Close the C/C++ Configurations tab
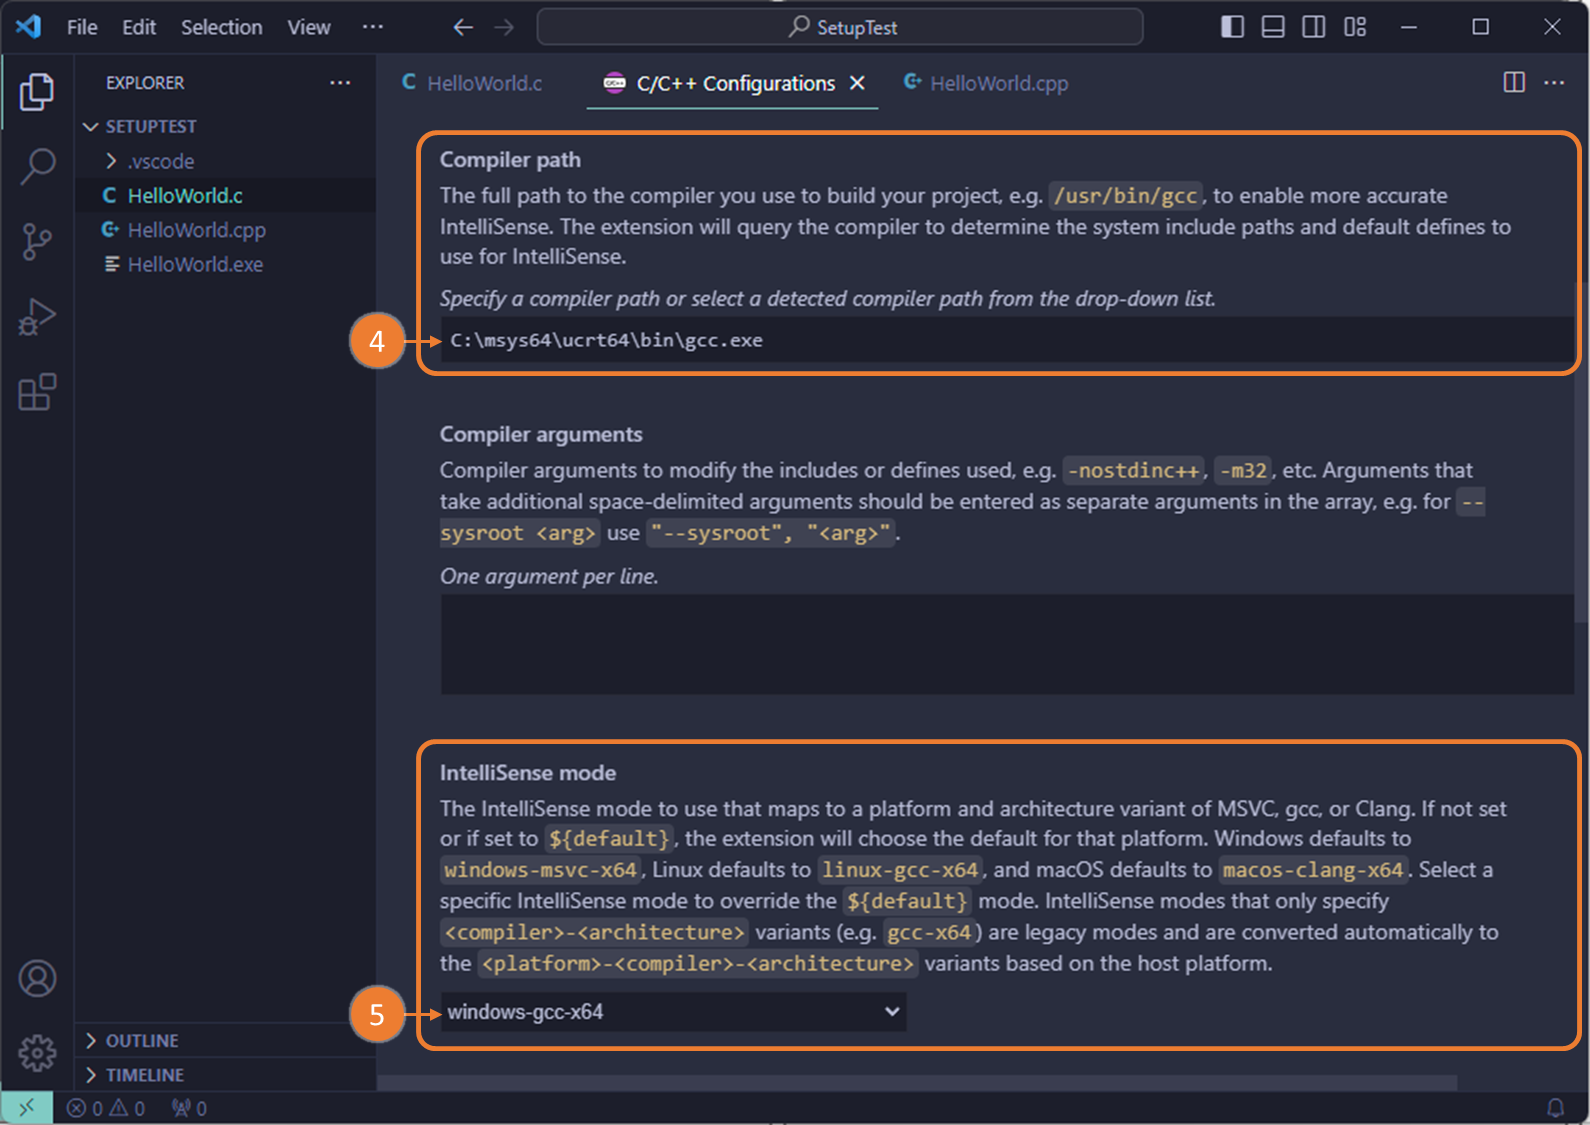The width and height of the screenshot is (1590, 1125). 857,83
